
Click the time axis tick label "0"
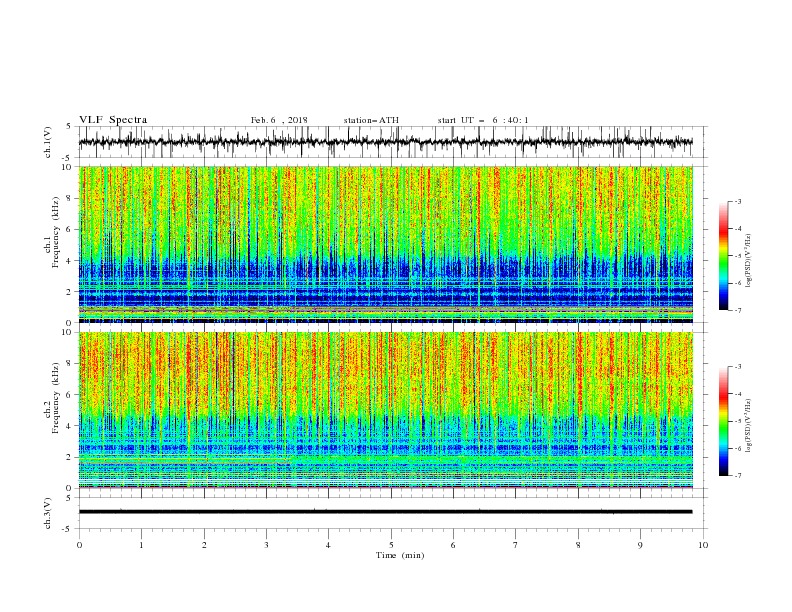(79, 545)
